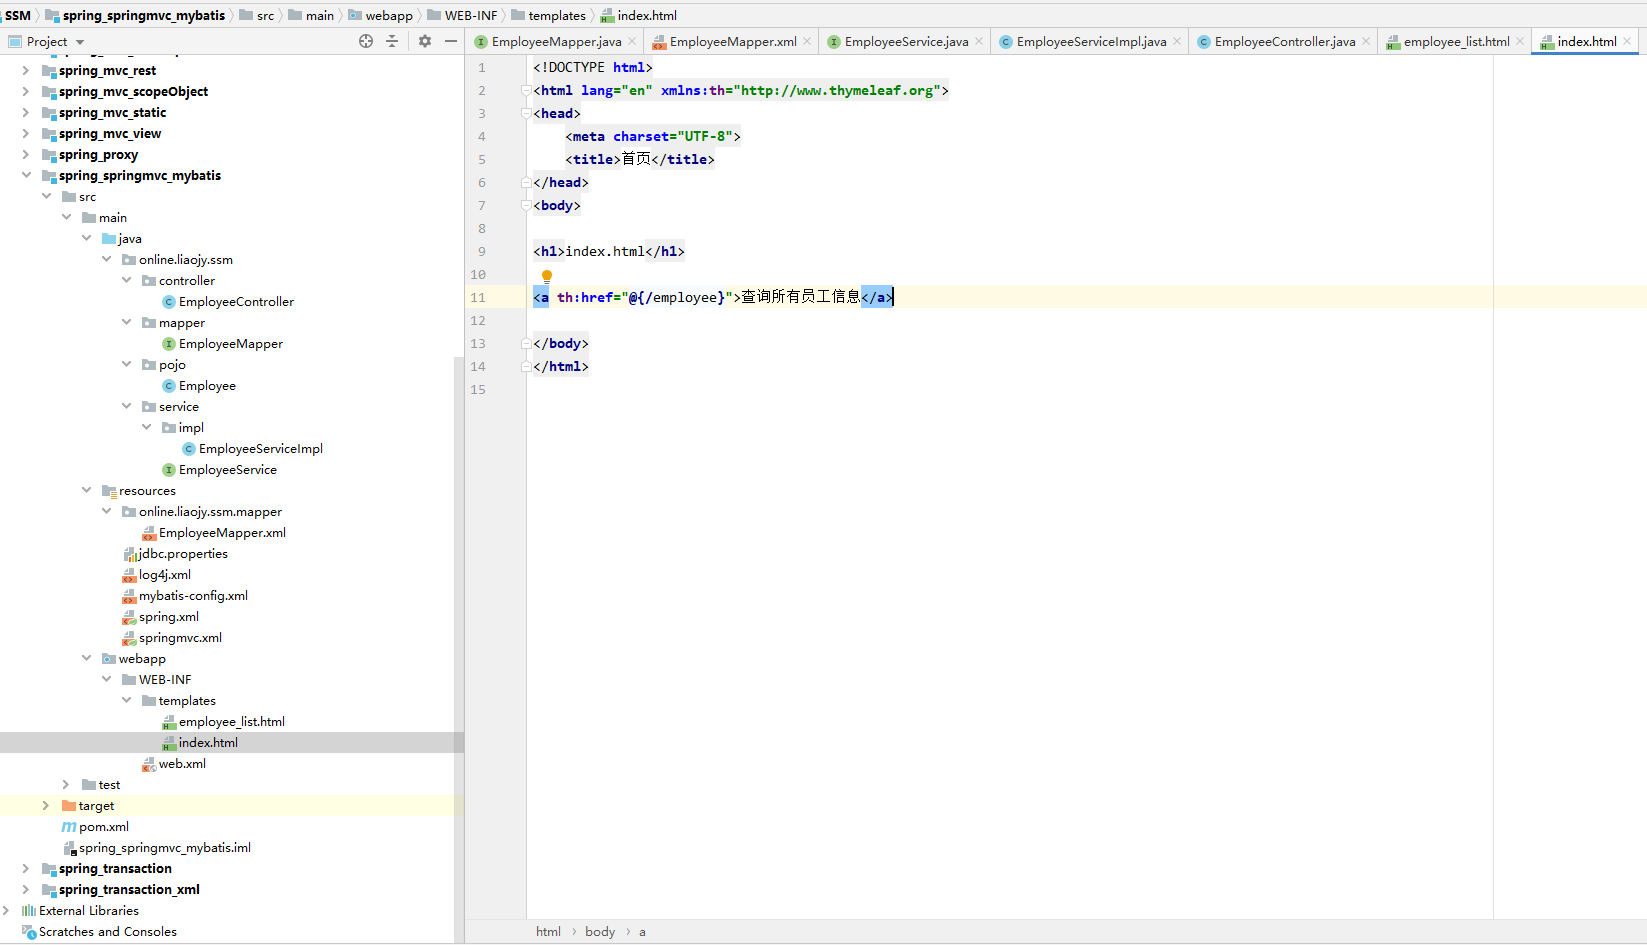
Task: Select web.xml file
Action: coord(182,763)
